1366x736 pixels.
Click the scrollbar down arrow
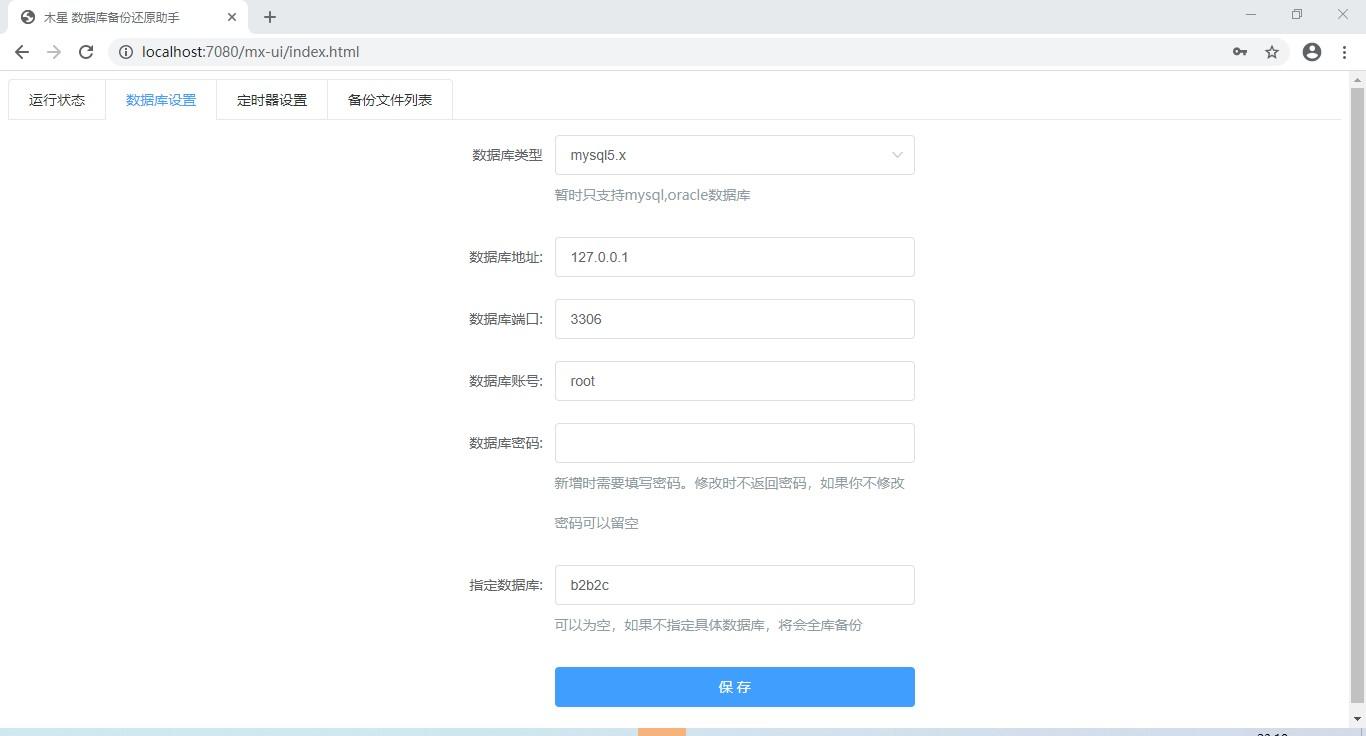tap(1357, 718)
